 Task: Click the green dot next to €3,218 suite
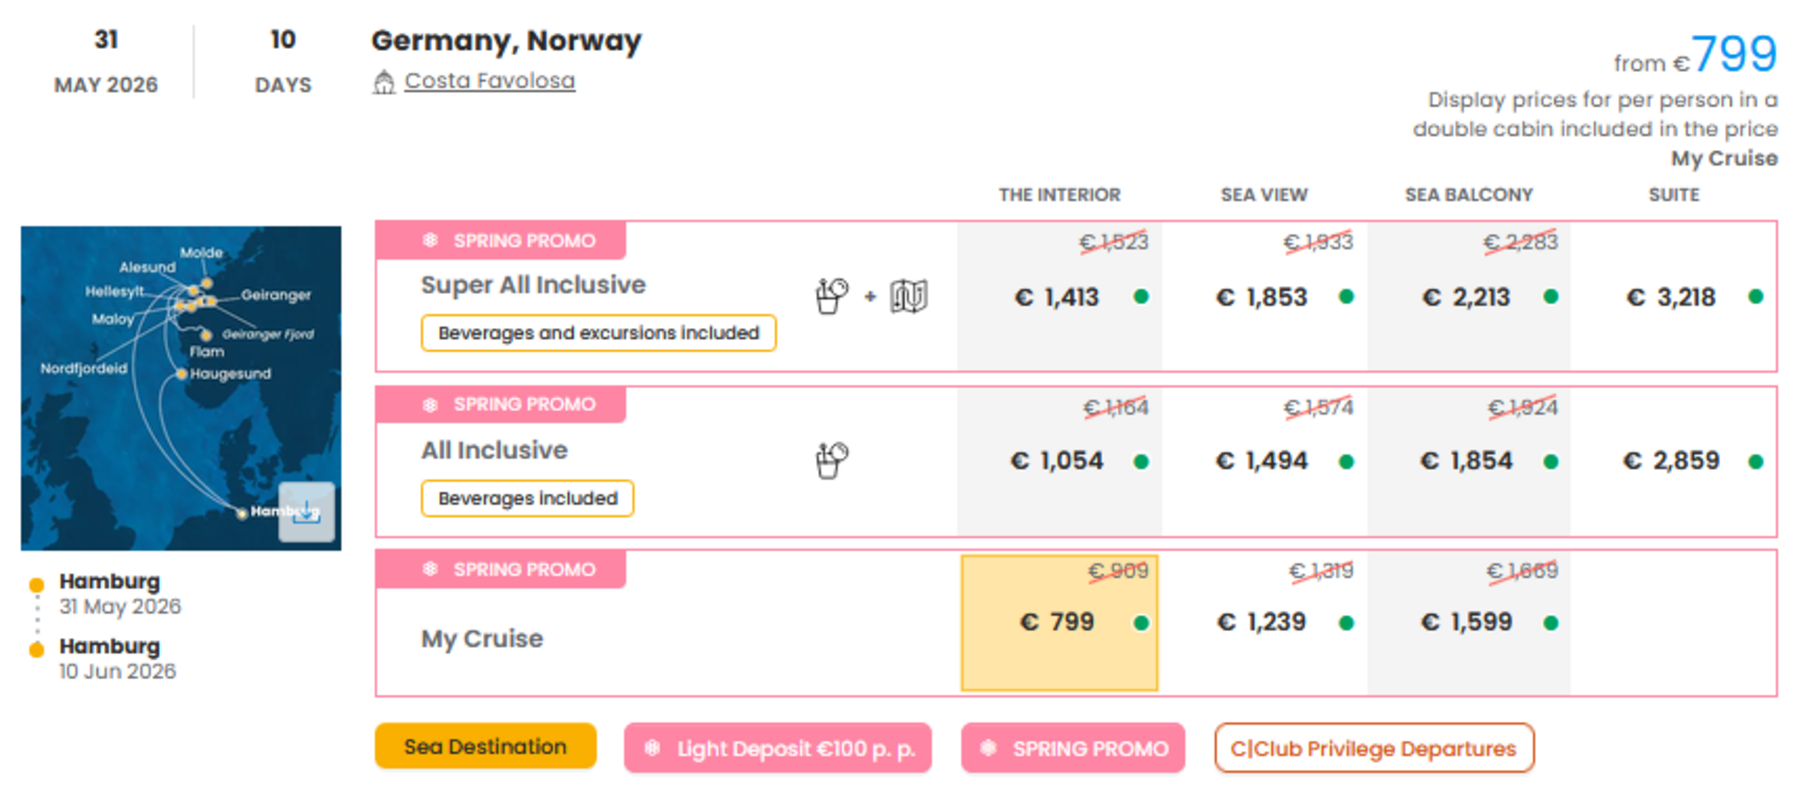coord(1755,297)
